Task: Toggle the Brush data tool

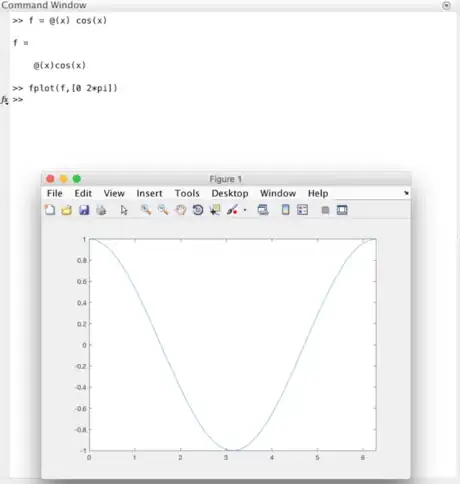Action: click(x=232, y=210)
